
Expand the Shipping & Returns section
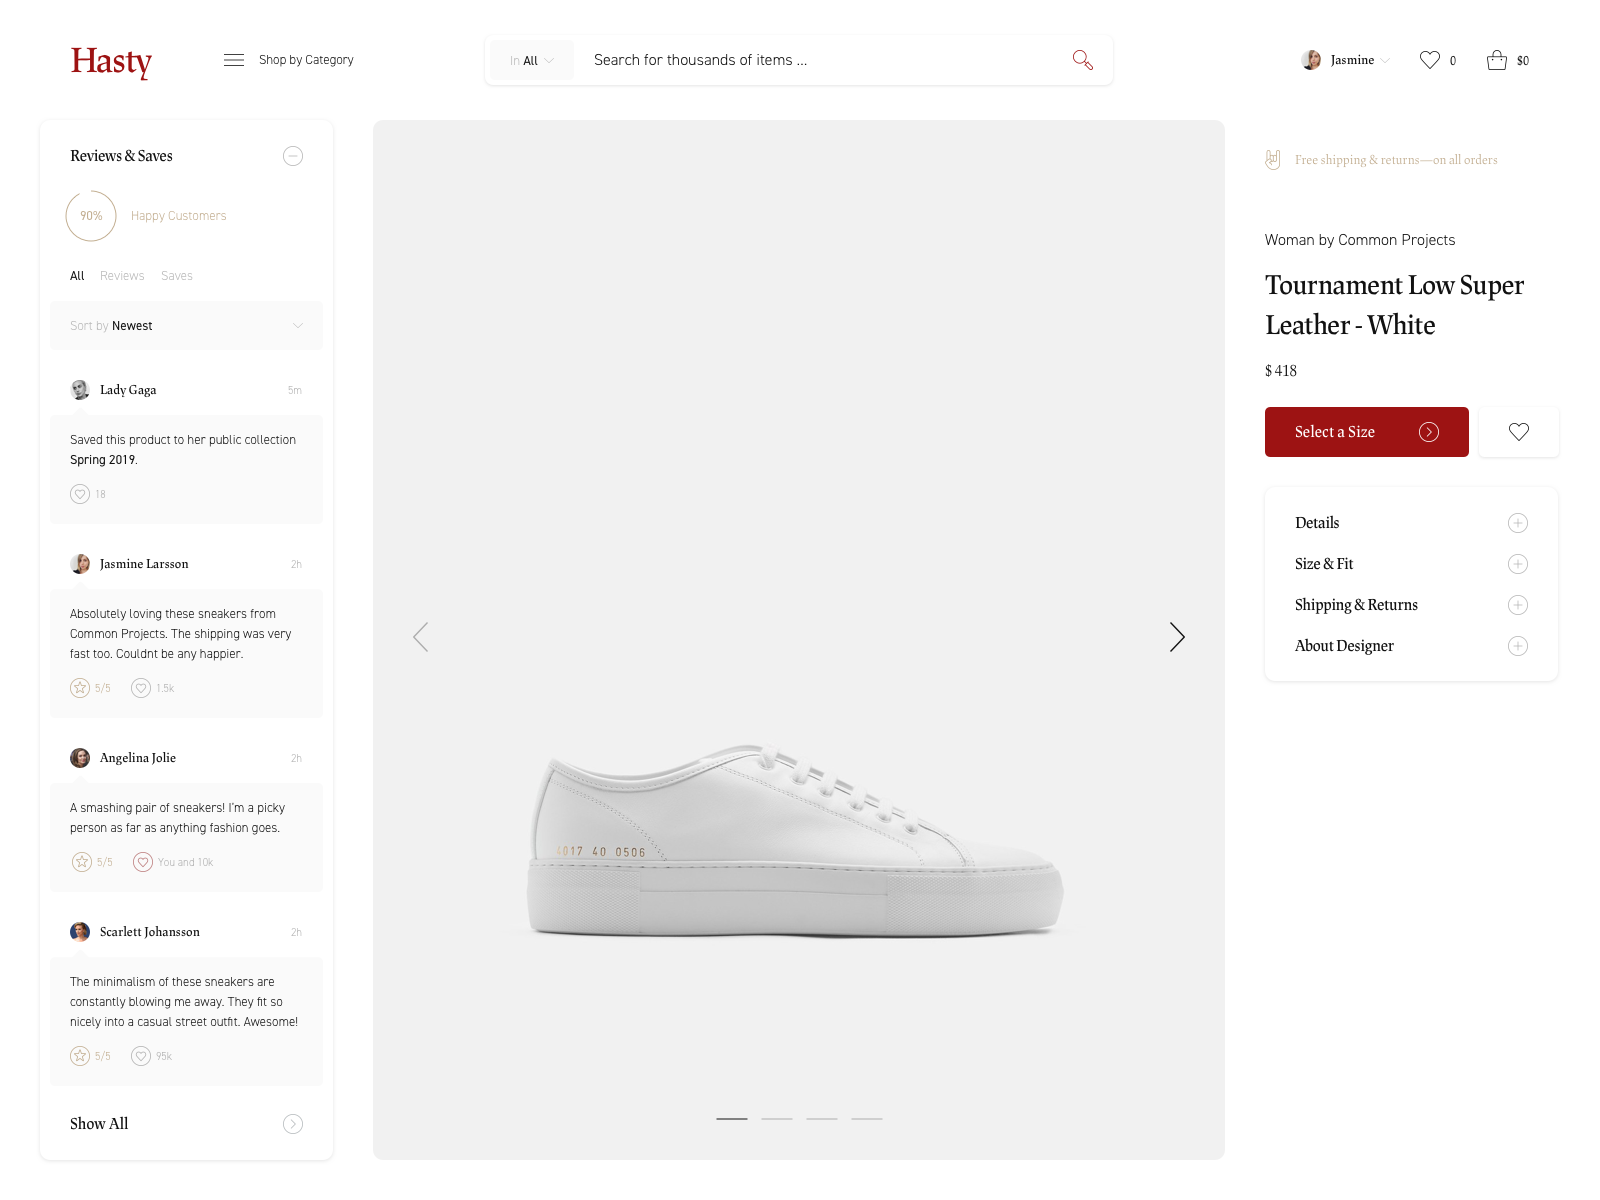pyautogui.click(x=1519, y=605)
